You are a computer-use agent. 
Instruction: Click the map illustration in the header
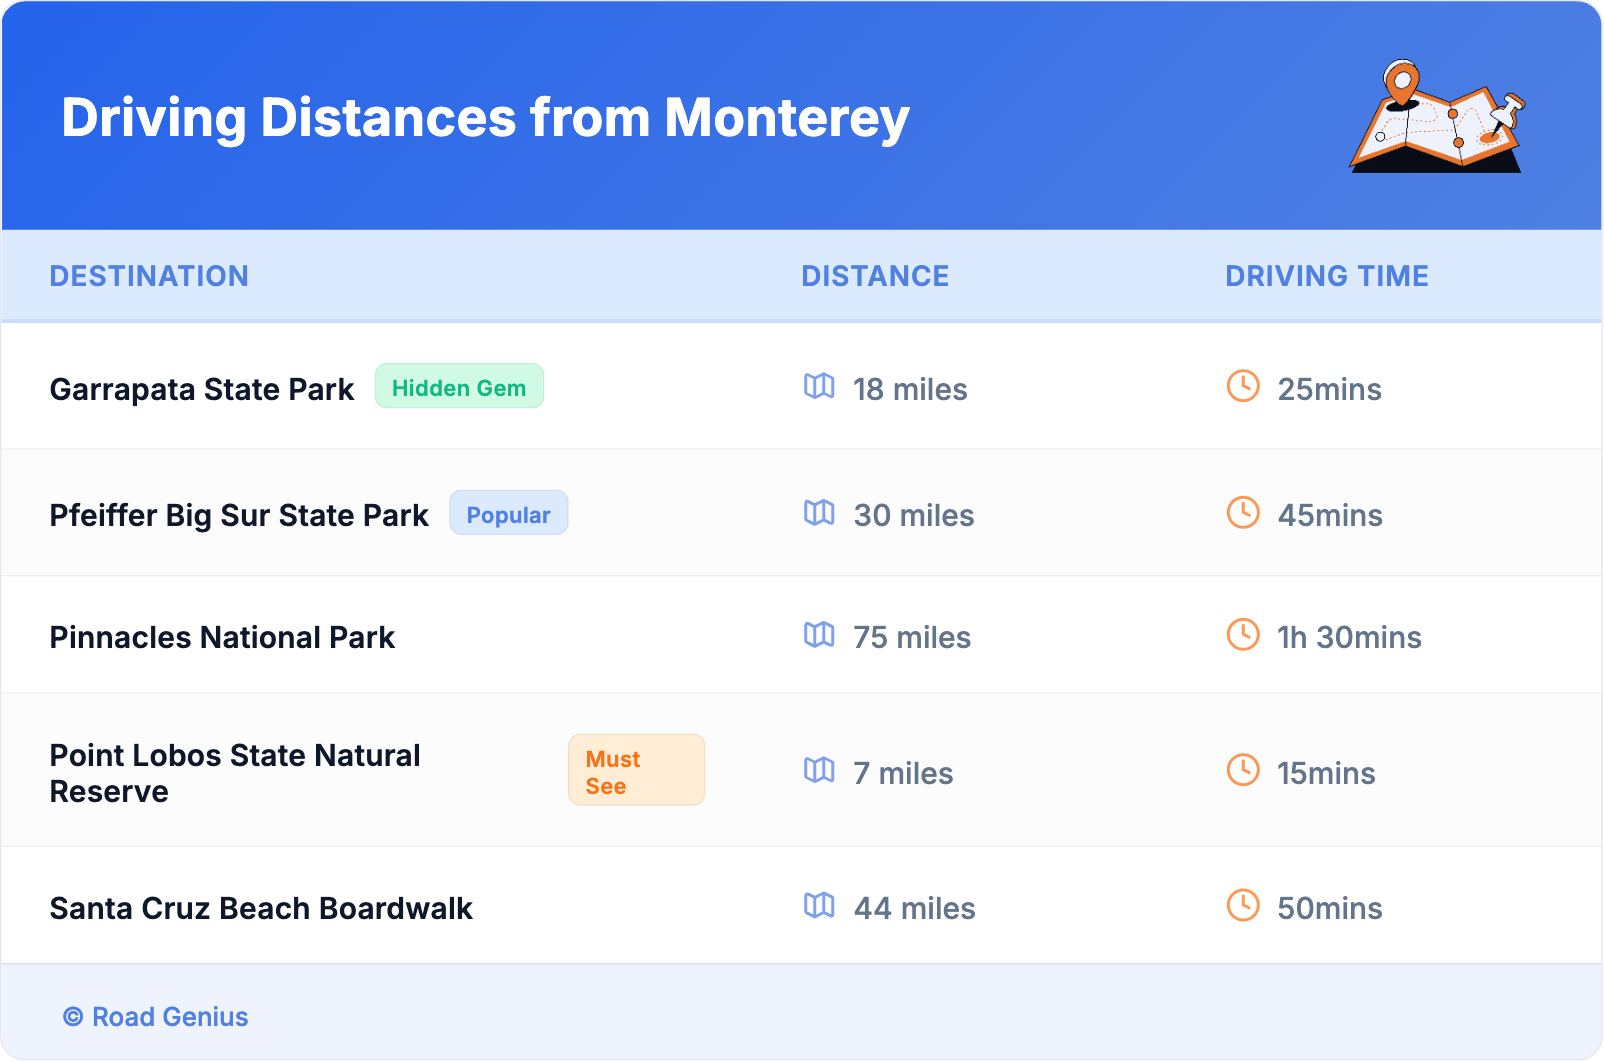point(1437,117)
